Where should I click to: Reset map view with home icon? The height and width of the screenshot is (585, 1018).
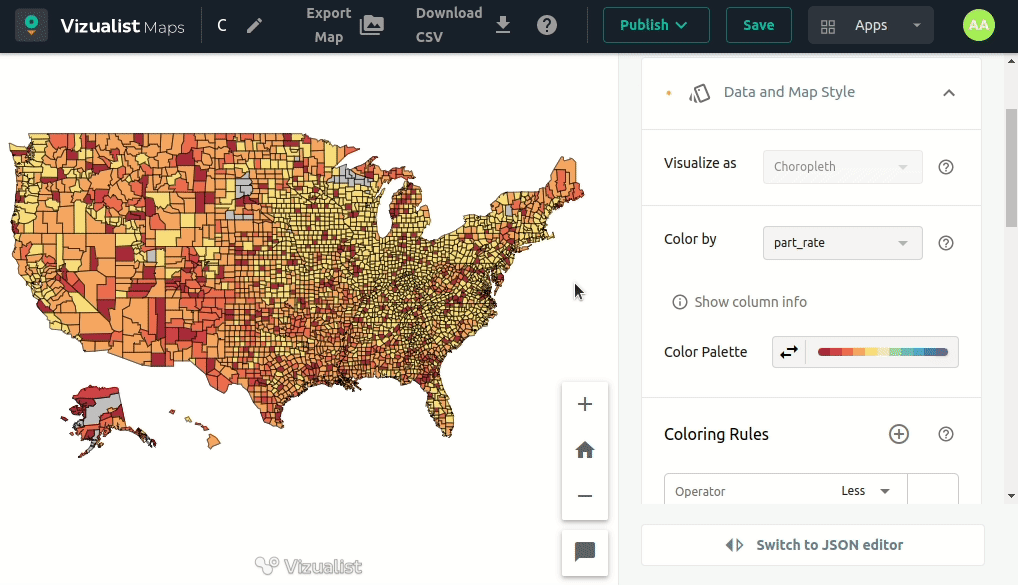(585, 450)
